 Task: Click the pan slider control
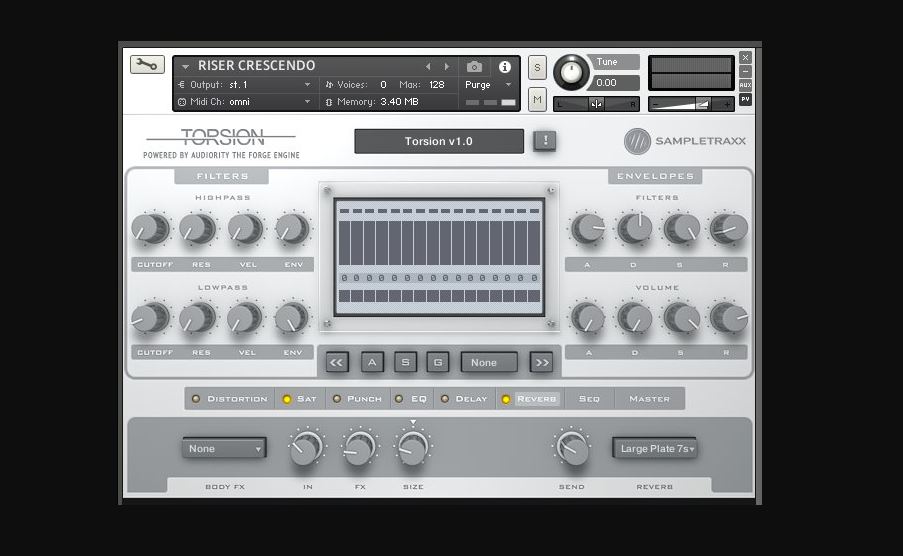tap(596, 104)
